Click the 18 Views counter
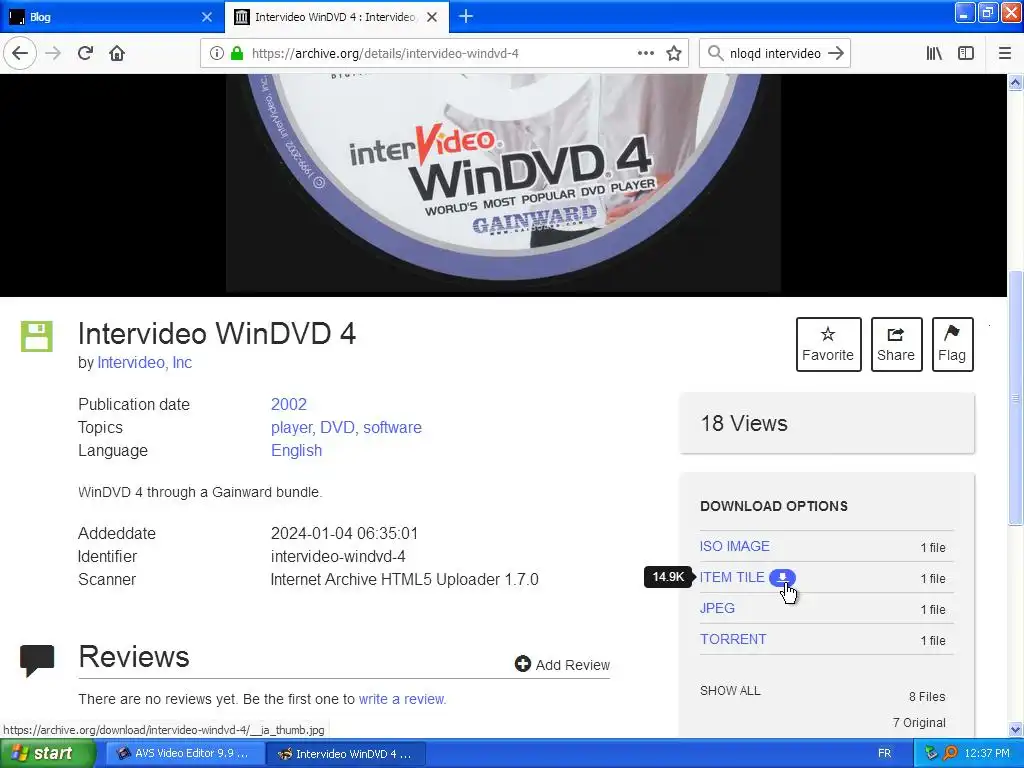This screenshot has height=768, width=1024. click(x=744, y=423)
